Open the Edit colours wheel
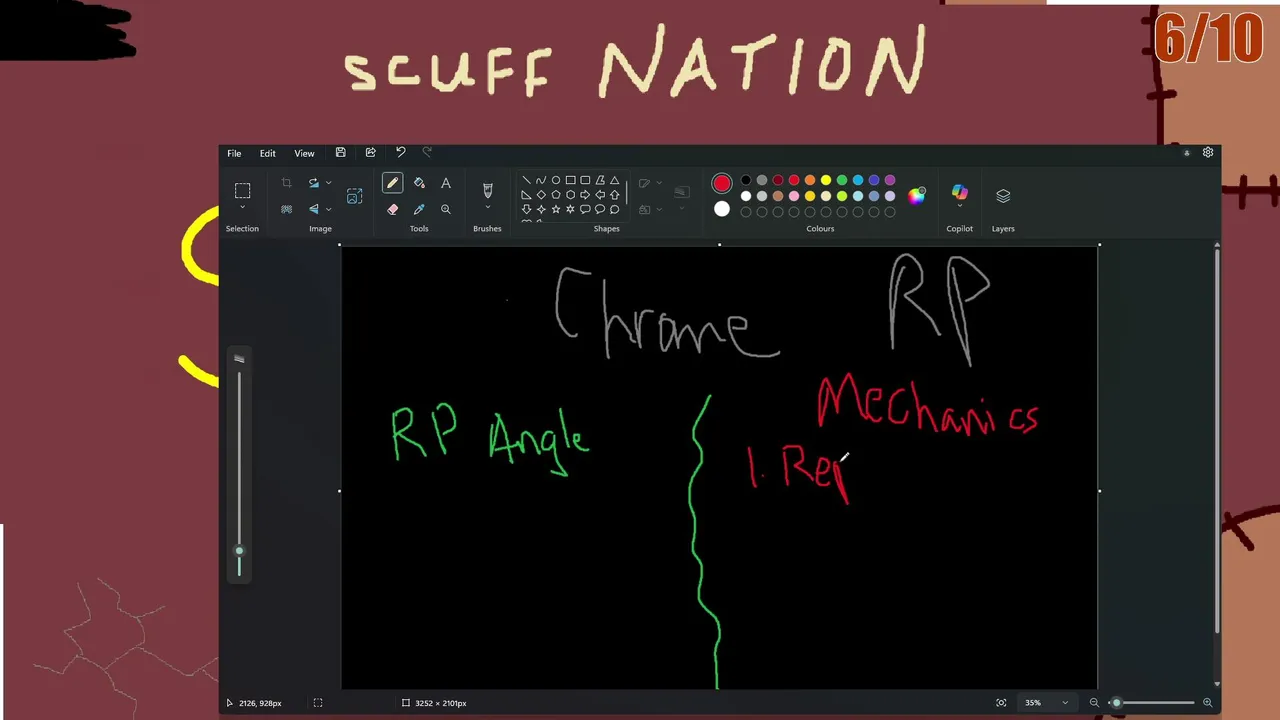This screenshot has height=720, width=1280. point(916,196)
